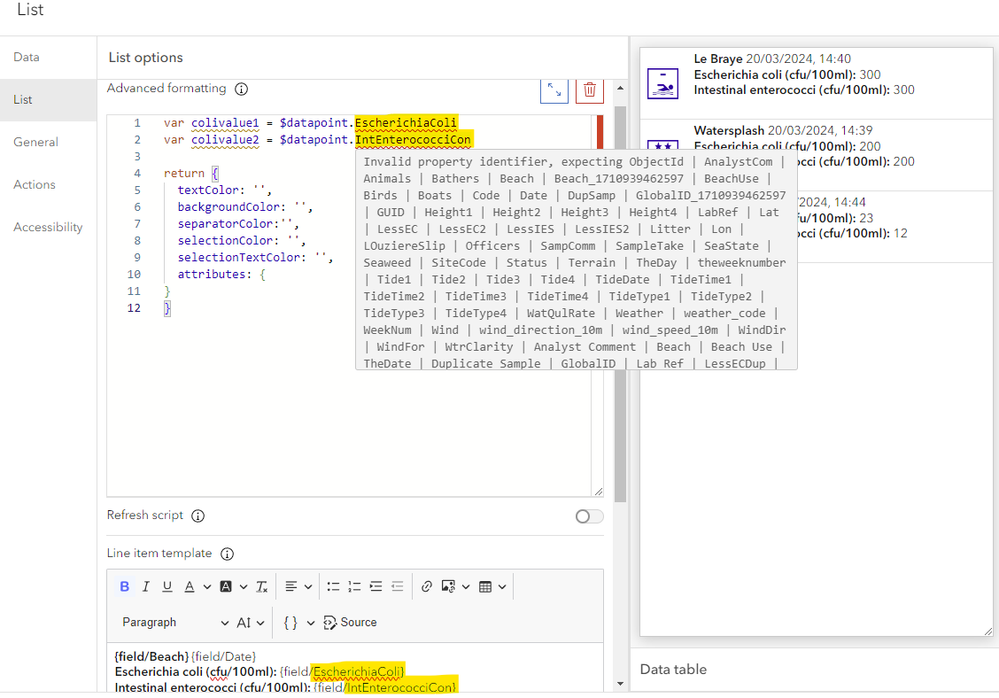Click {field/IntEnterococciCon} in template
This screenshot has width=999, height=698.
tap(385, 688)
